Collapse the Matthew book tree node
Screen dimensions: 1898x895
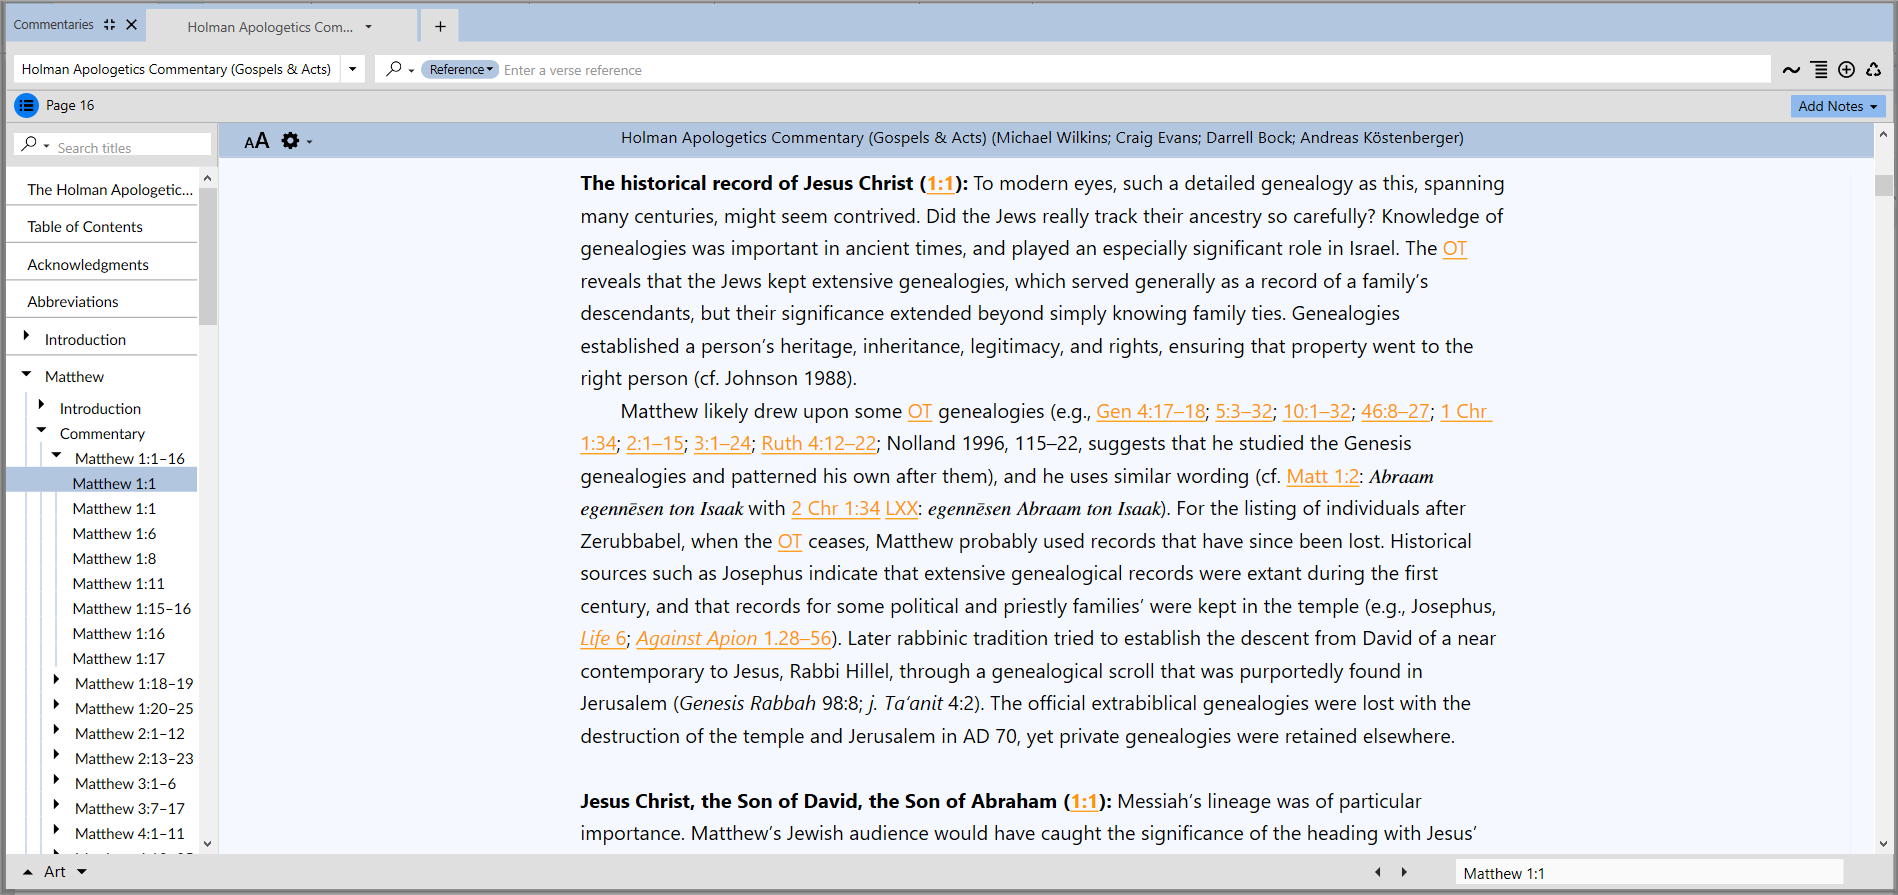pos(27,375)
